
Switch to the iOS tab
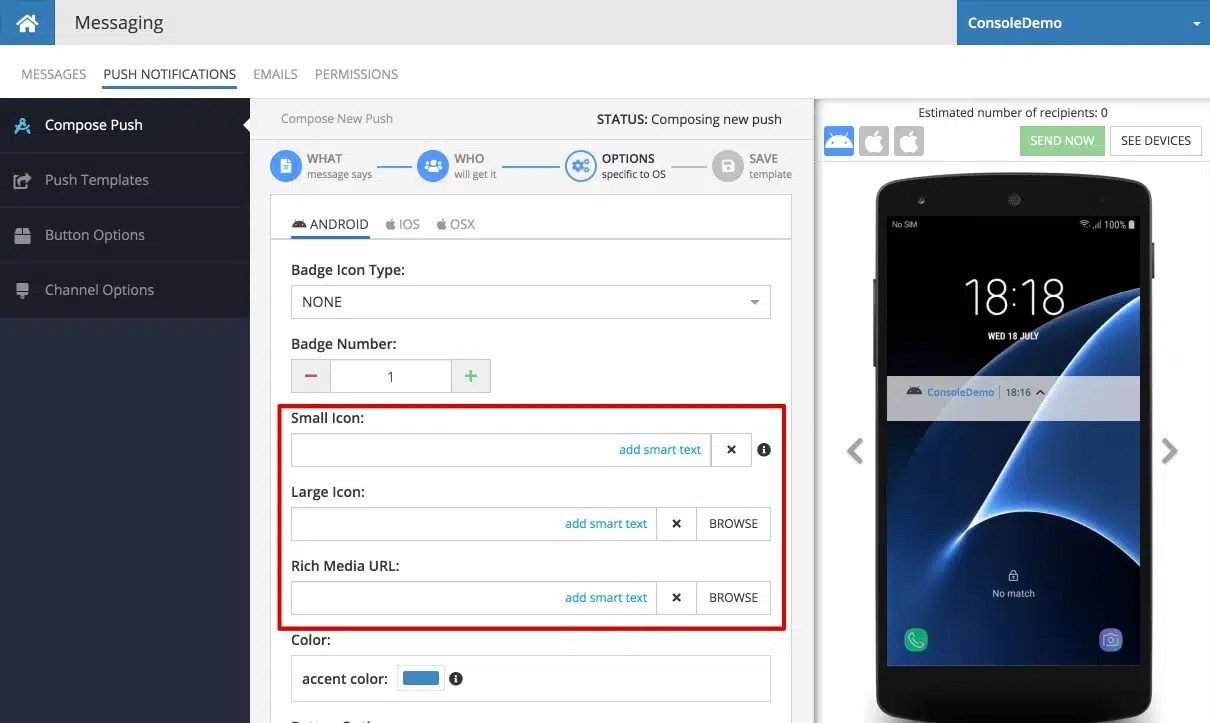tap(402, 223)
